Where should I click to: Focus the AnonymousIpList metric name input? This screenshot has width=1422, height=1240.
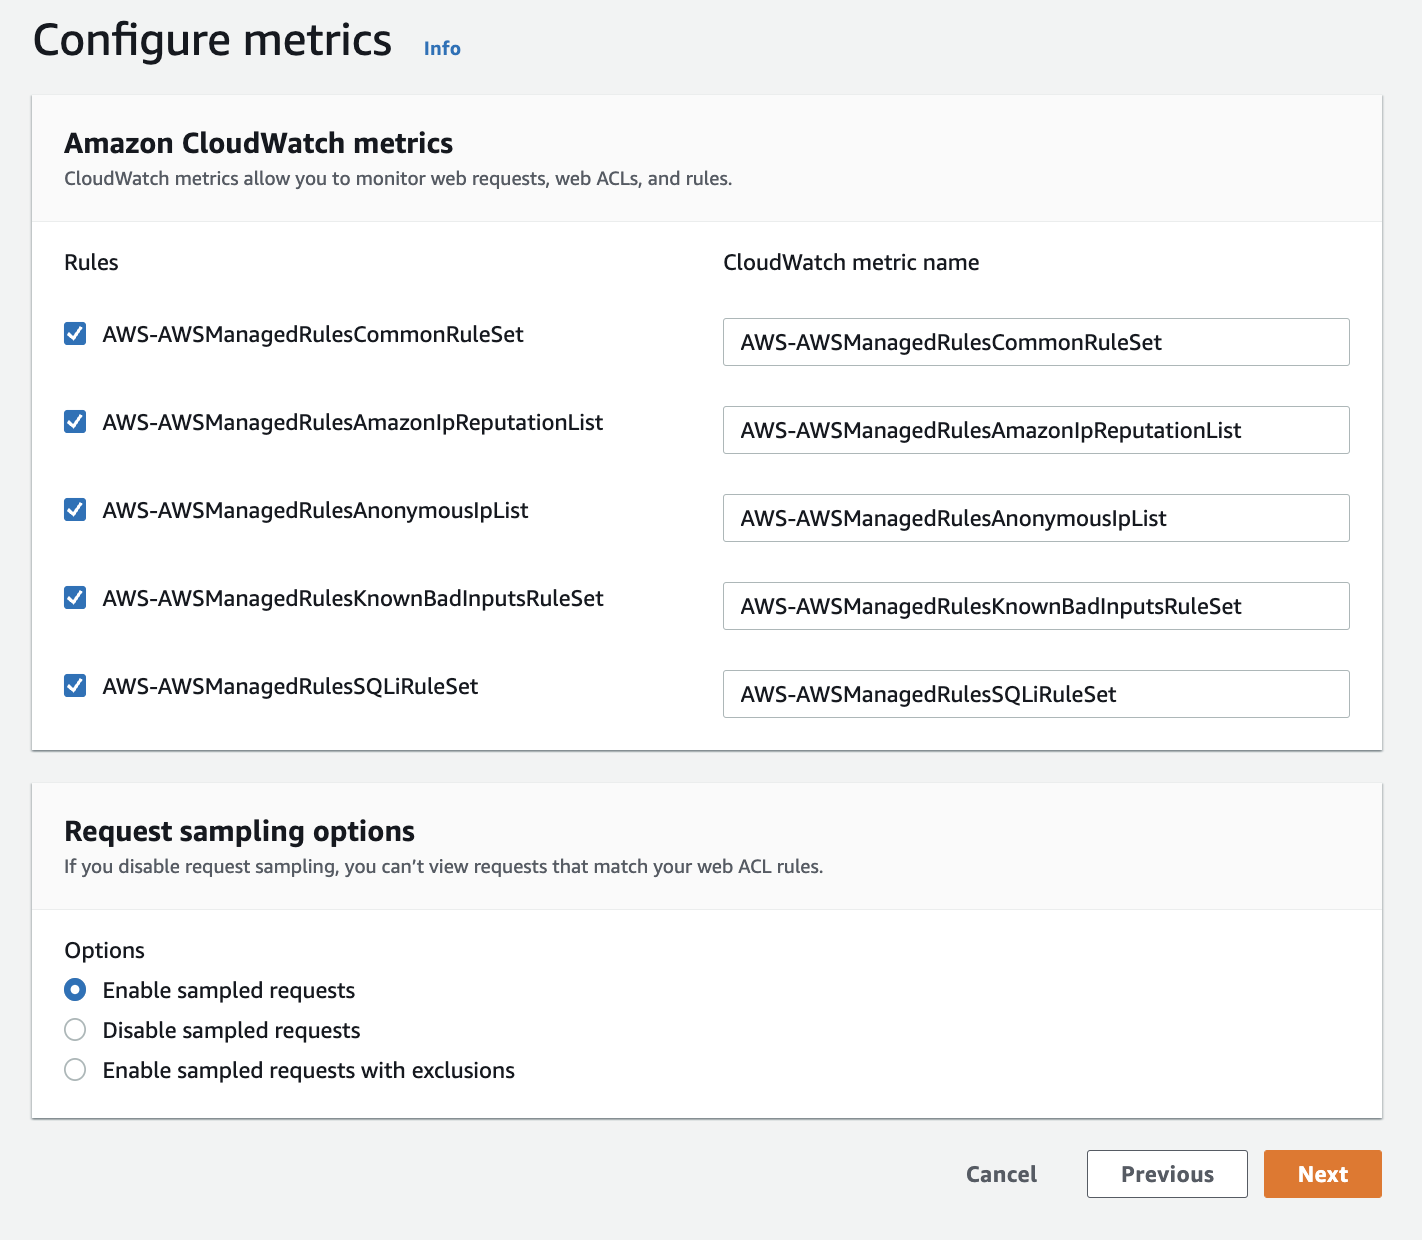[x=1035, y=518]
